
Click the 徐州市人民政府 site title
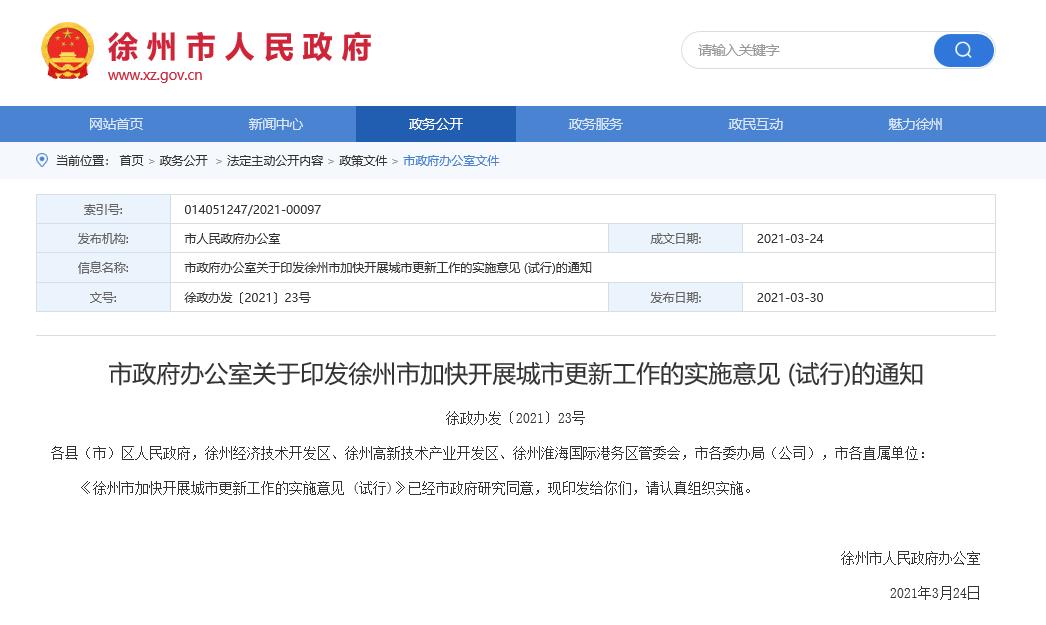point(240,47)
